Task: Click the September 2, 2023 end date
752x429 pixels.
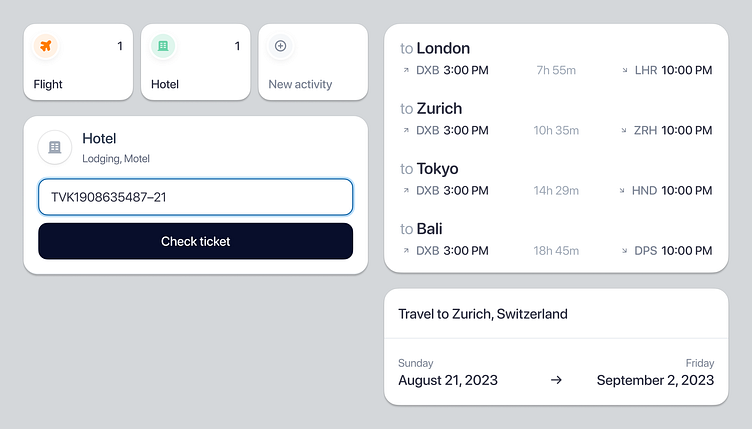Action: (655, 380)
